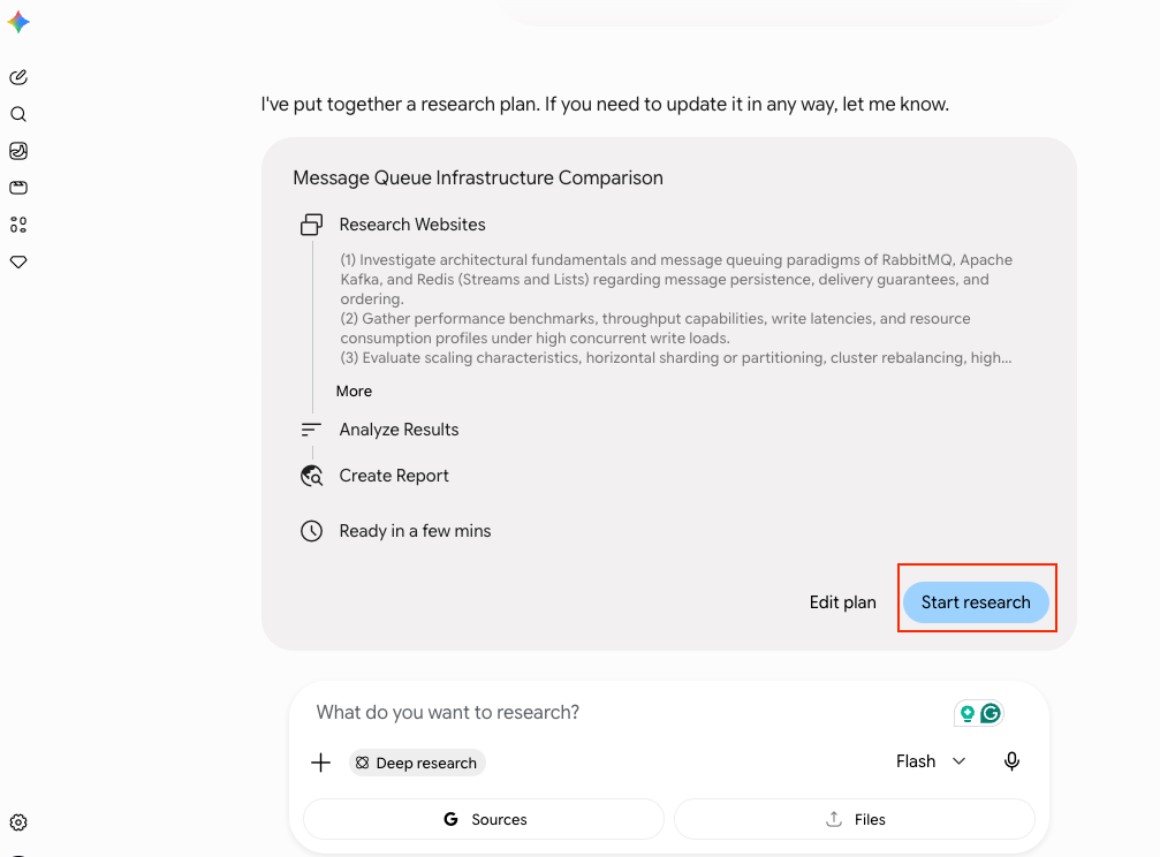Click the Research Websites step
The image size is (1160, 857).
(x=412, y=224)
